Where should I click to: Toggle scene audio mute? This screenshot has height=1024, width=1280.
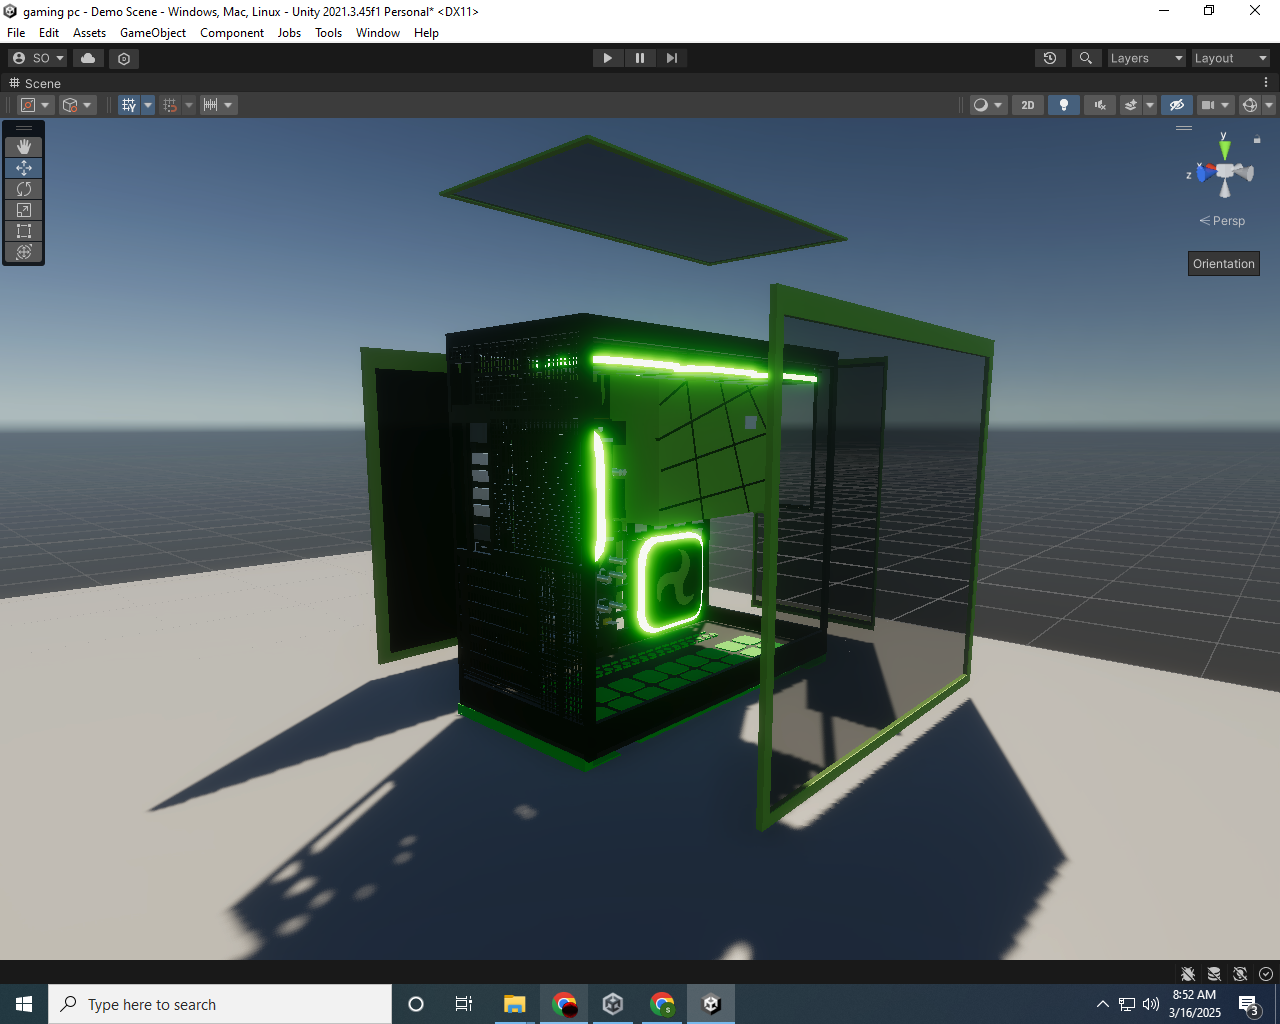[x=1100, y=105]
